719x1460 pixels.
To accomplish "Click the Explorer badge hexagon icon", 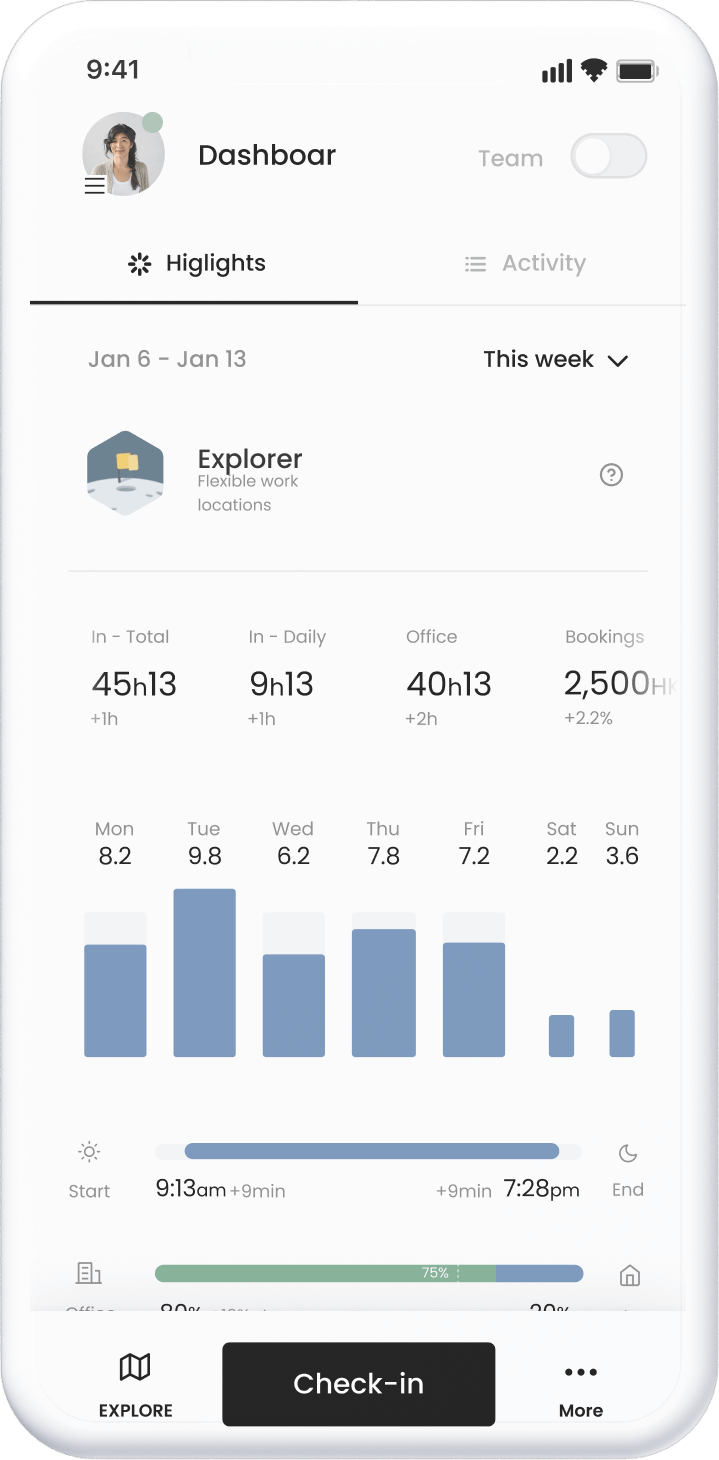I will (x=125, y=473).
